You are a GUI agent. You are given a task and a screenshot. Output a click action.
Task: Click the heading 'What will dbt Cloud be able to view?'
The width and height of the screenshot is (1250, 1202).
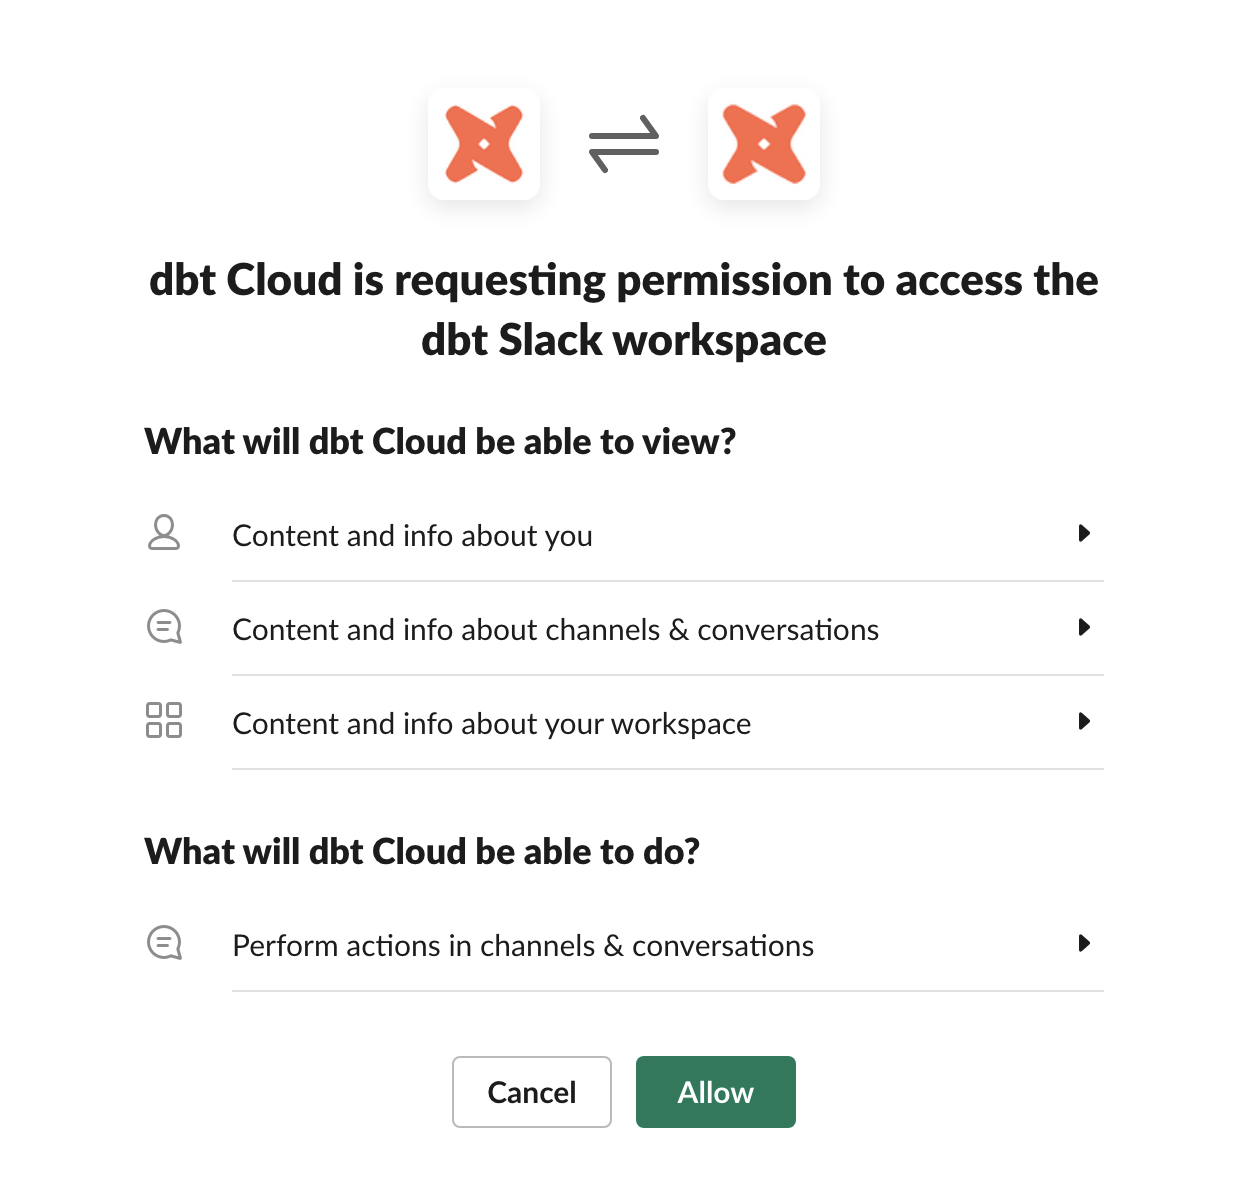coord(440,441)
